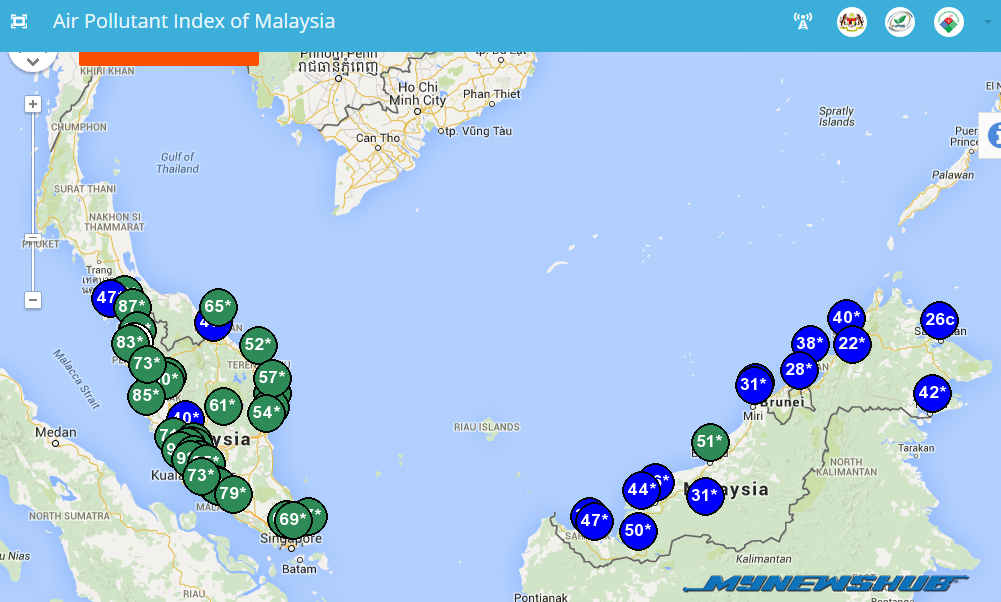Click the fullscreen icon in header

(19, 22)
